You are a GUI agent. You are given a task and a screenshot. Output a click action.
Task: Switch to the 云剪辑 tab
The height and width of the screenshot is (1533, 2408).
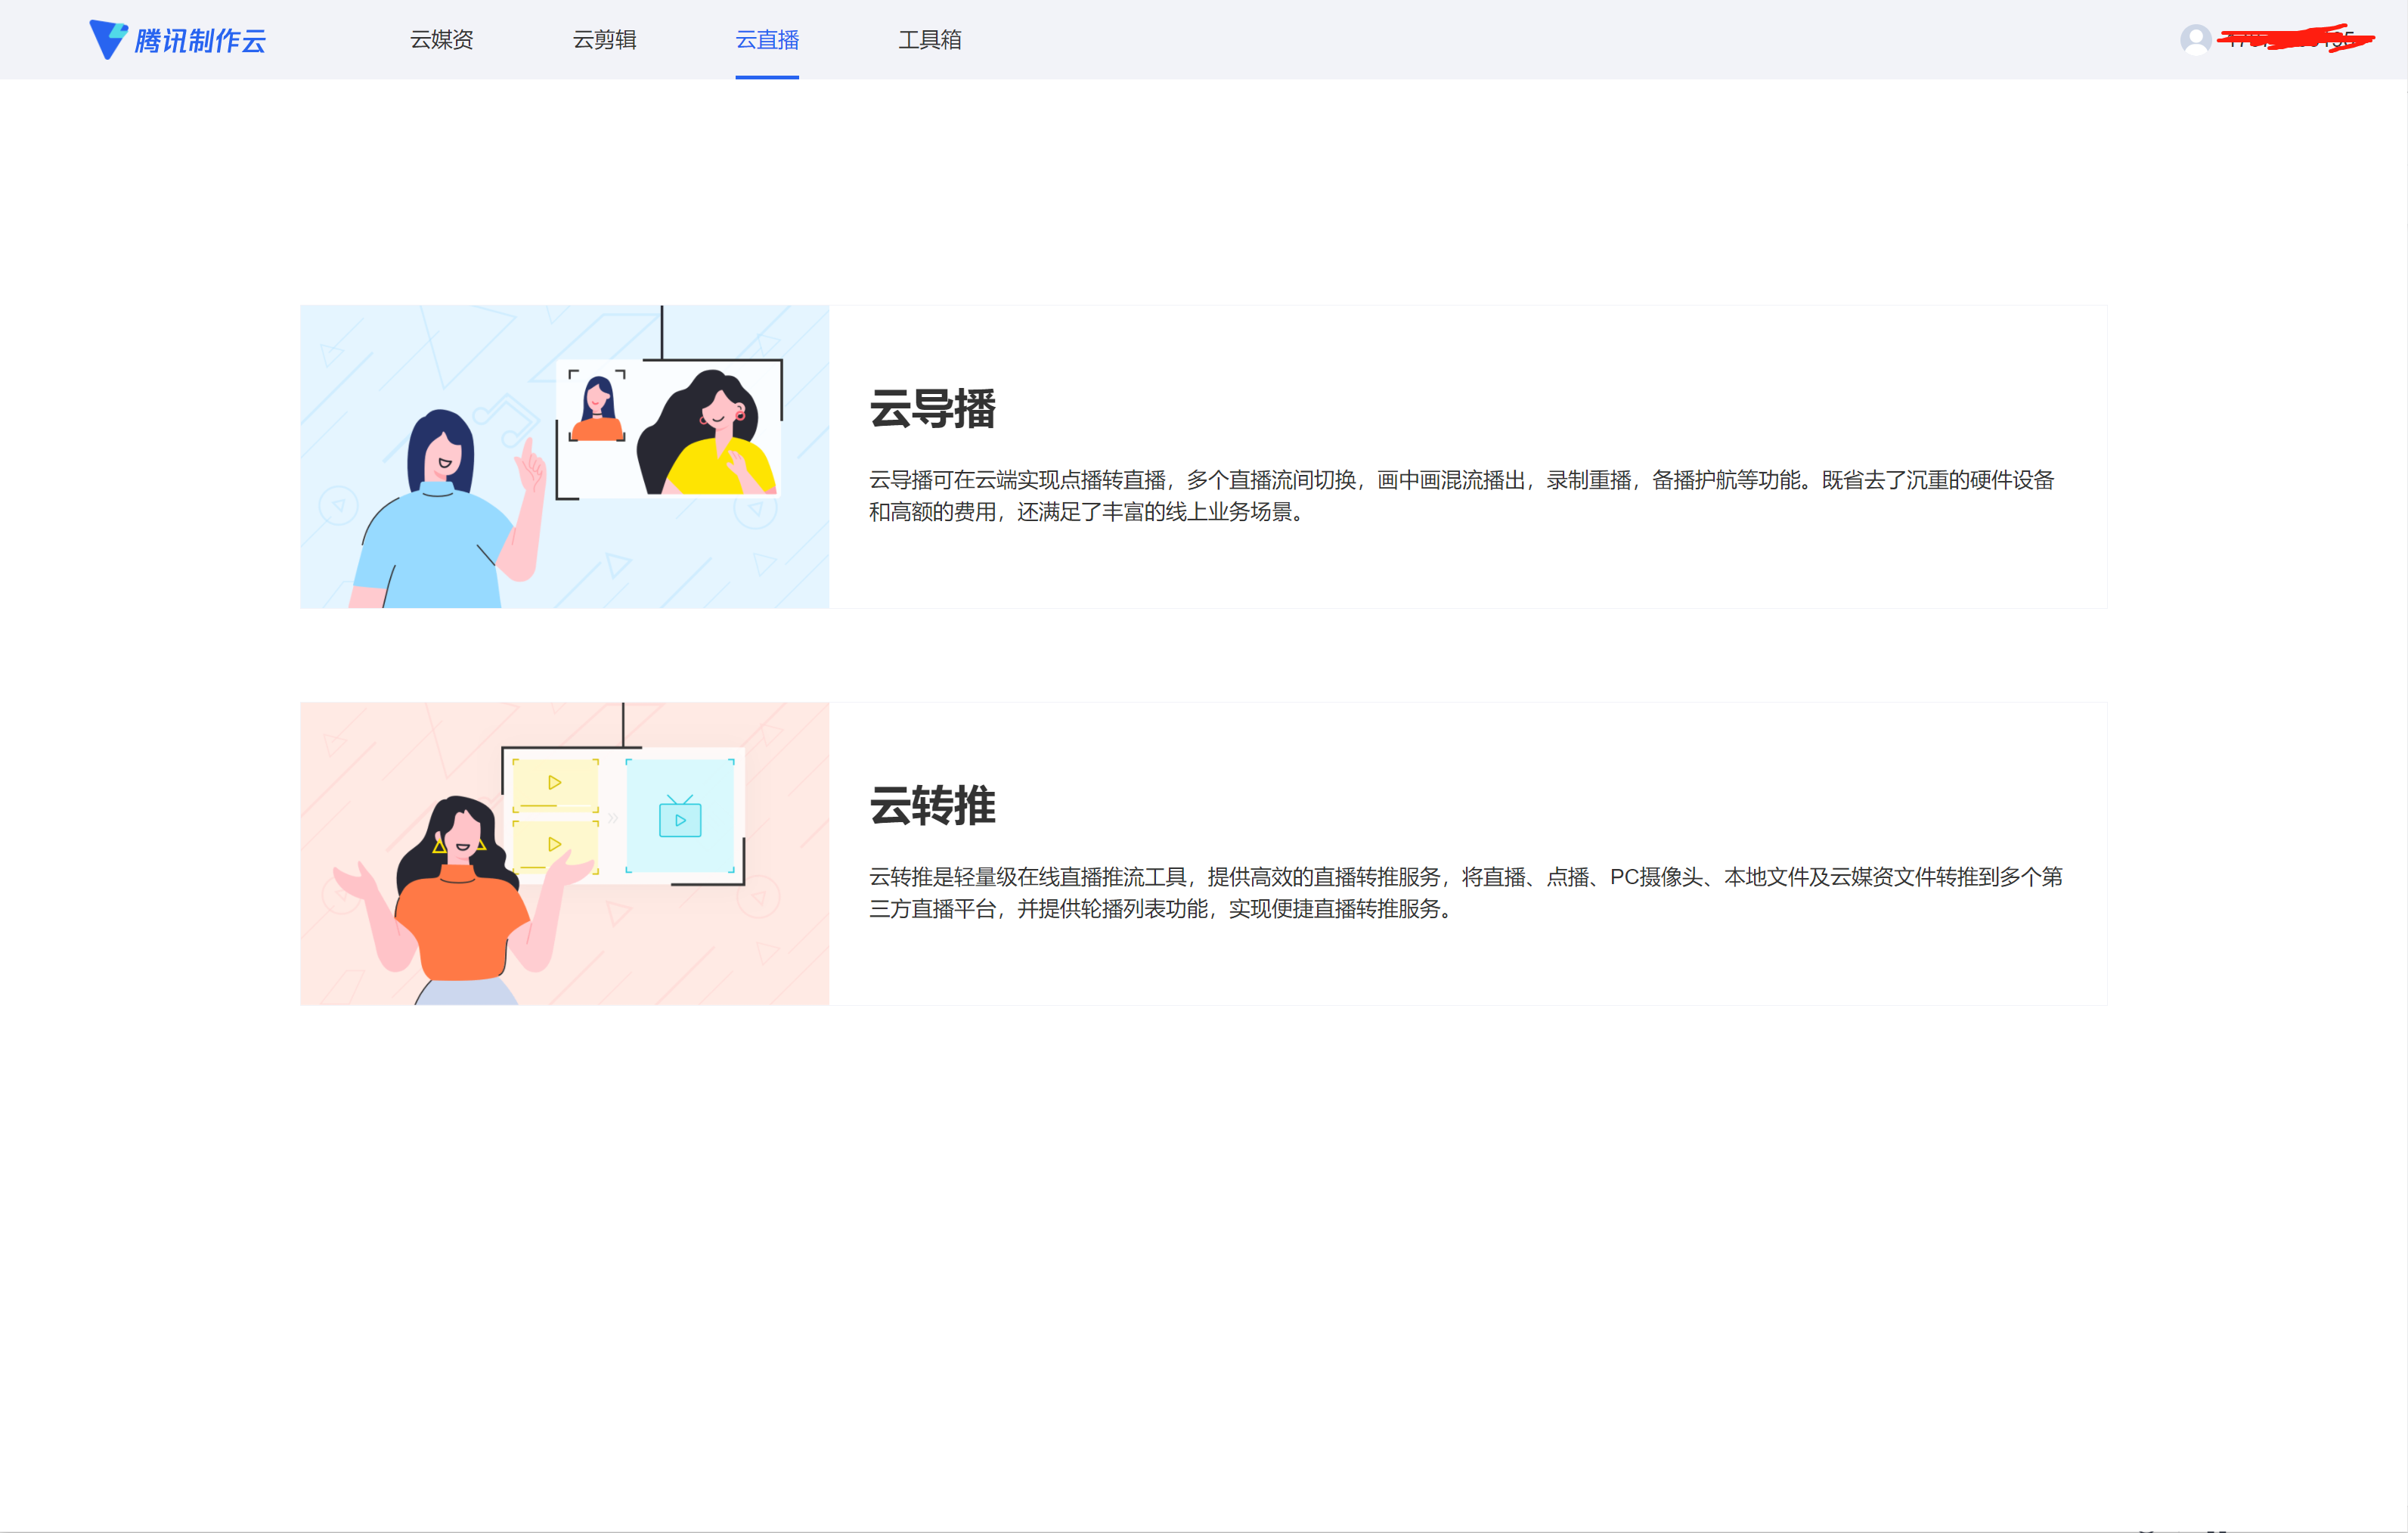coord(604,40)
